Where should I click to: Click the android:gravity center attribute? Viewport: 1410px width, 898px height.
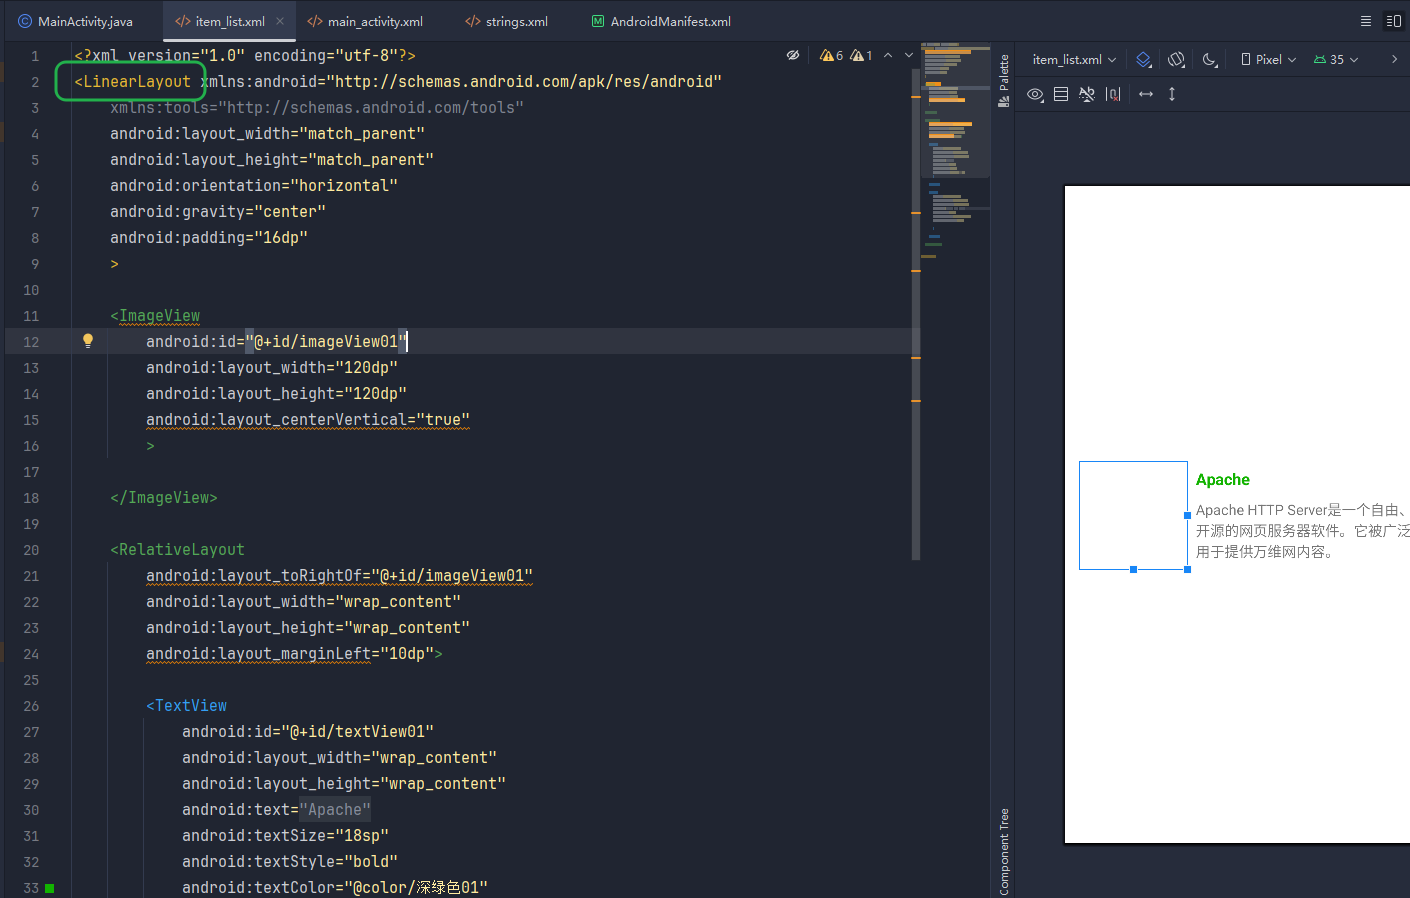[x=218, y=212]
